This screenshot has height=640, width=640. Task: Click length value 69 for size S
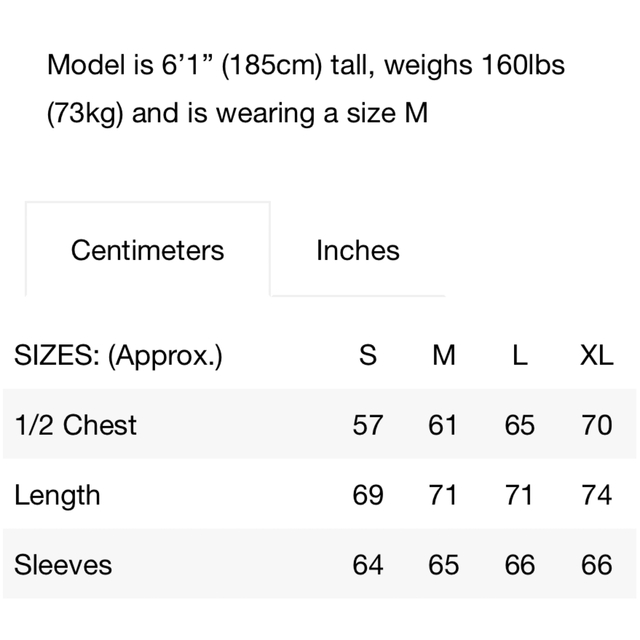coord(368,495)
